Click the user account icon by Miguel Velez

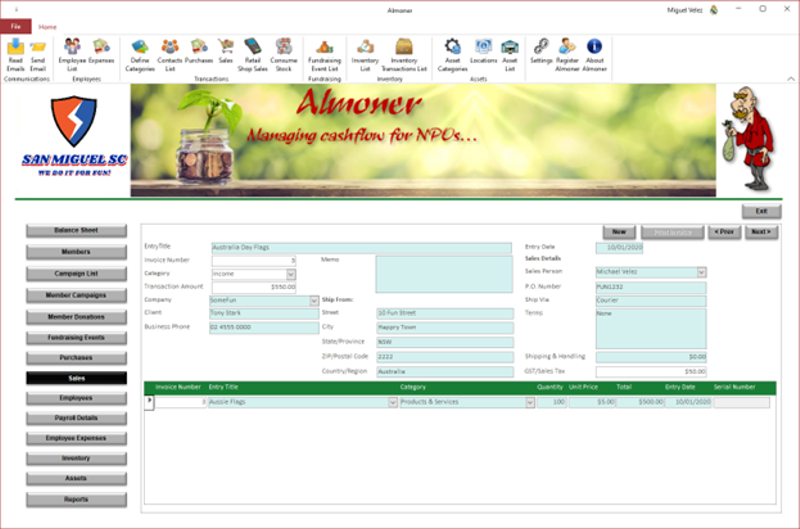click(714, 10)
